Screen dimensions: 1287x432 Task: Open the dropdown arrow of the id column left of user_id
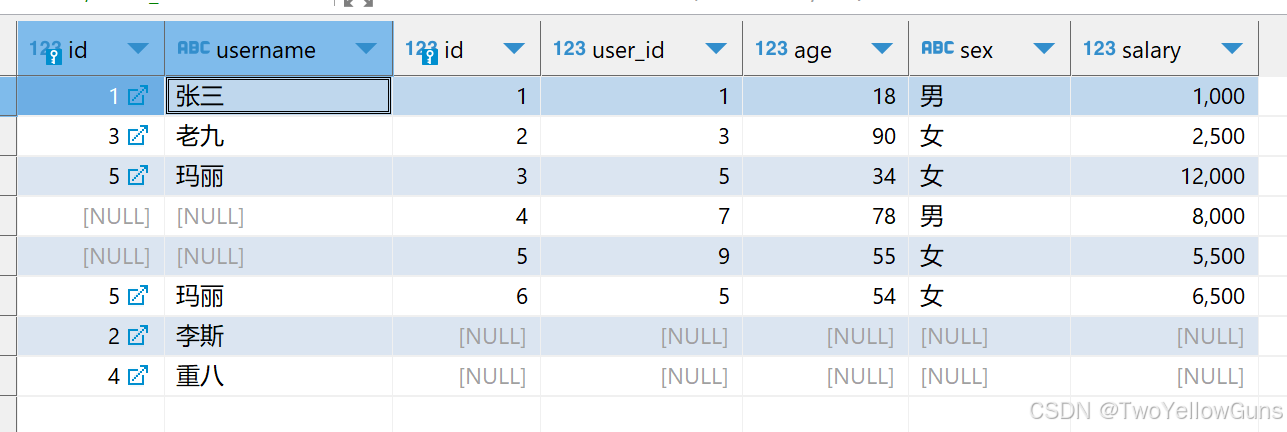(x=514, y=48)
